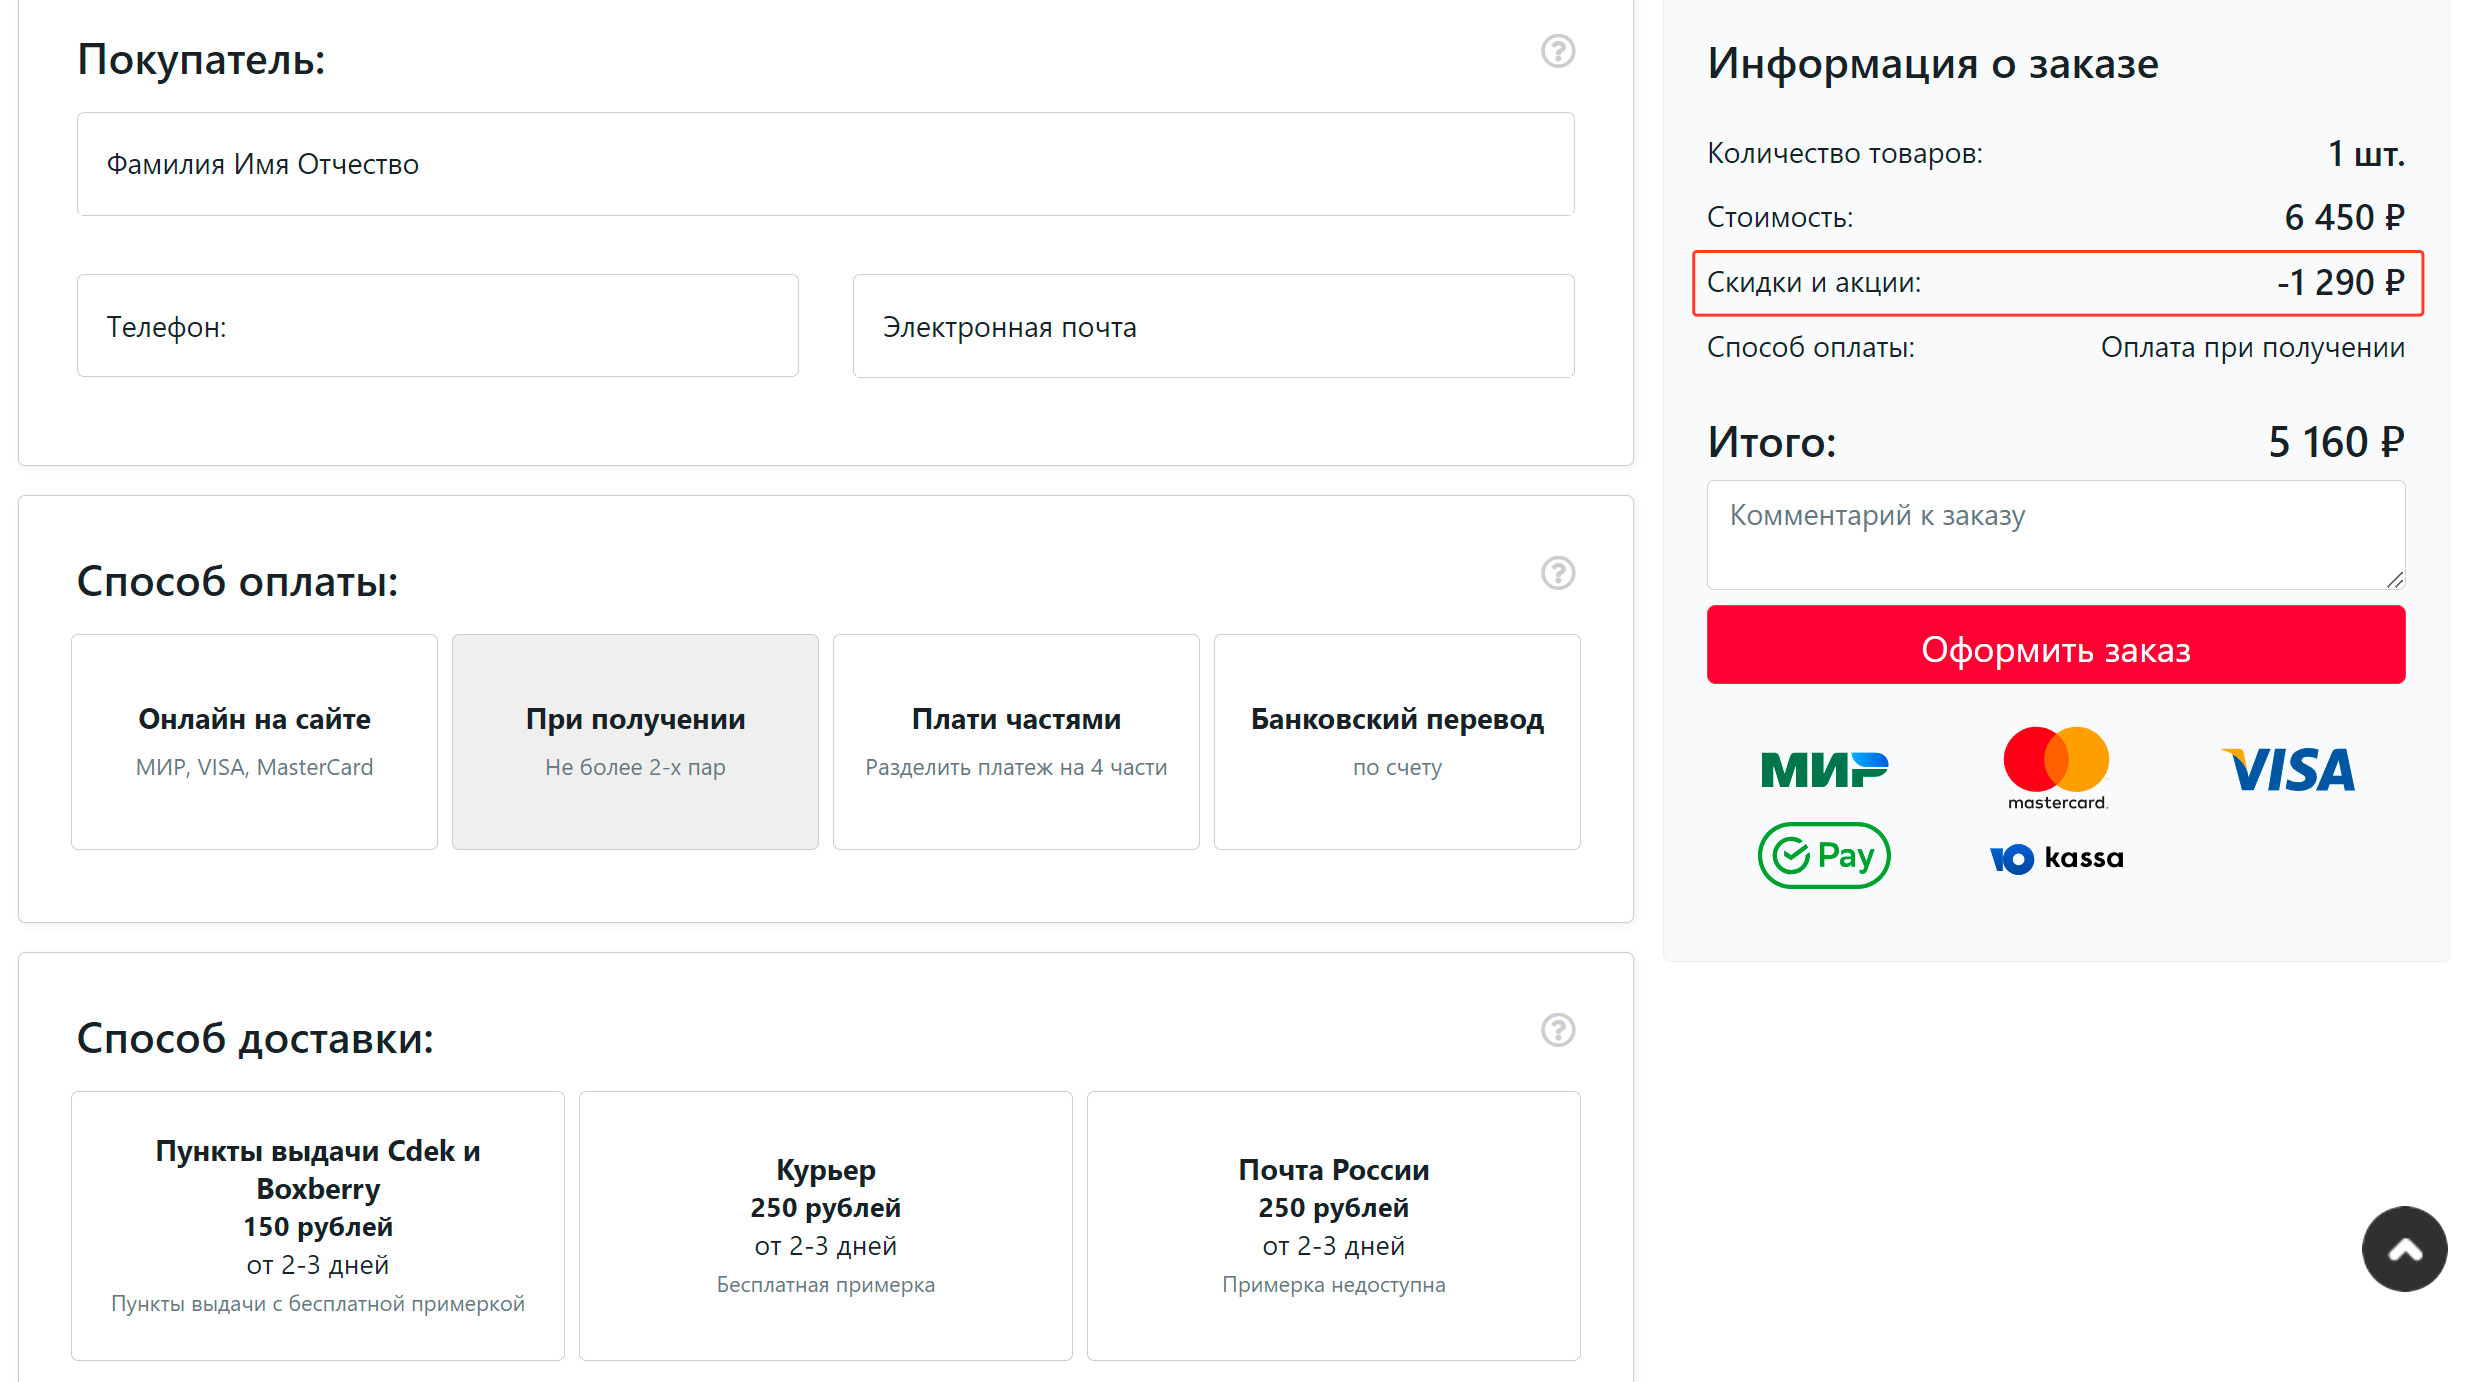Click Оплата при получении payment summary text
2468x1382 pixels.
pyautogui.click(x=2252, y=348)
